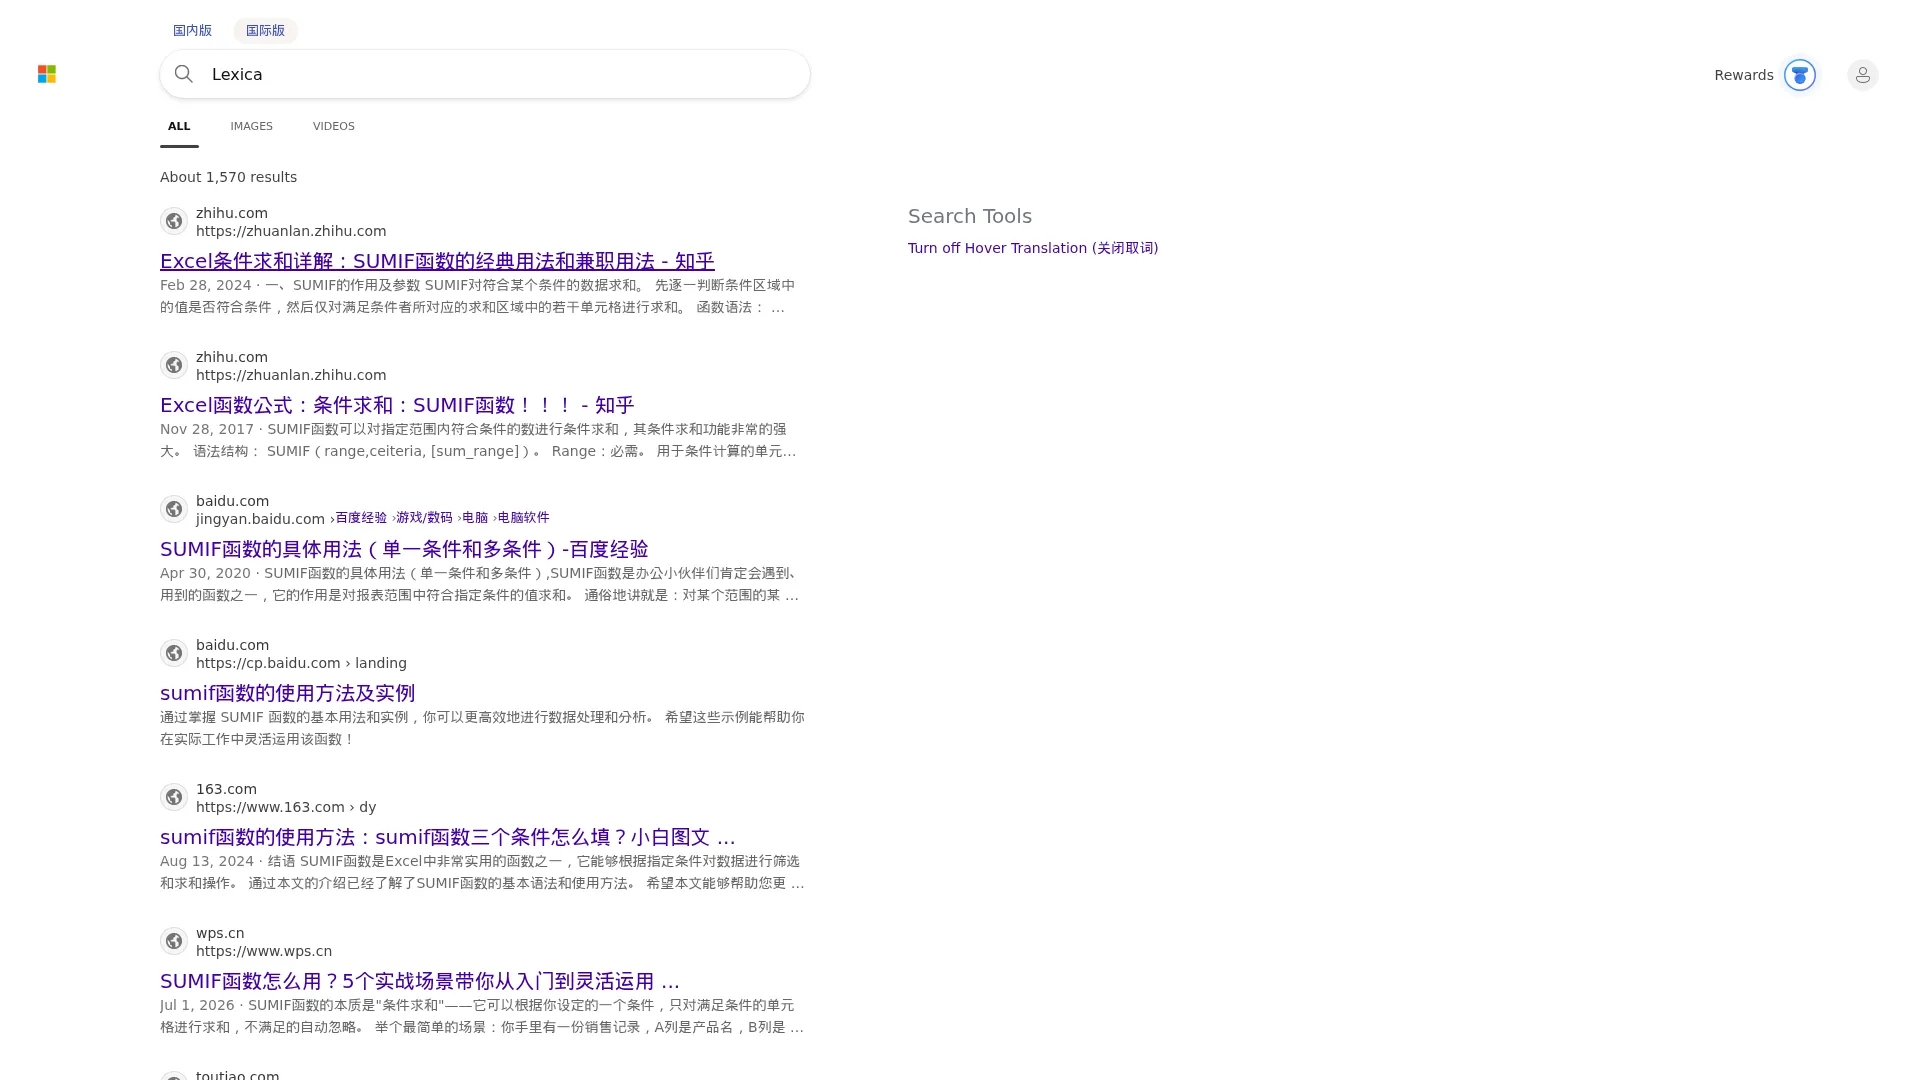
Task: Switch to 国内版 search version
Action: click(x=192, y=30)
